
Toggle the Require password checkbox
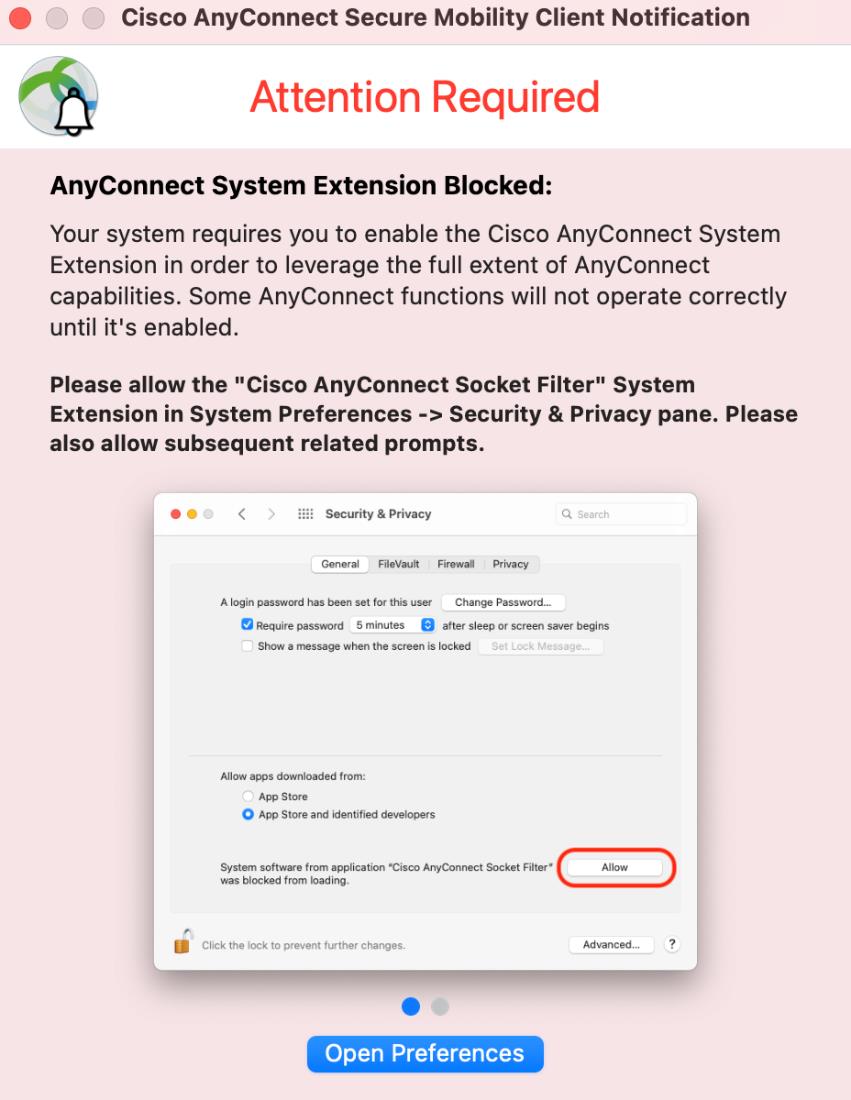[247, 625]
